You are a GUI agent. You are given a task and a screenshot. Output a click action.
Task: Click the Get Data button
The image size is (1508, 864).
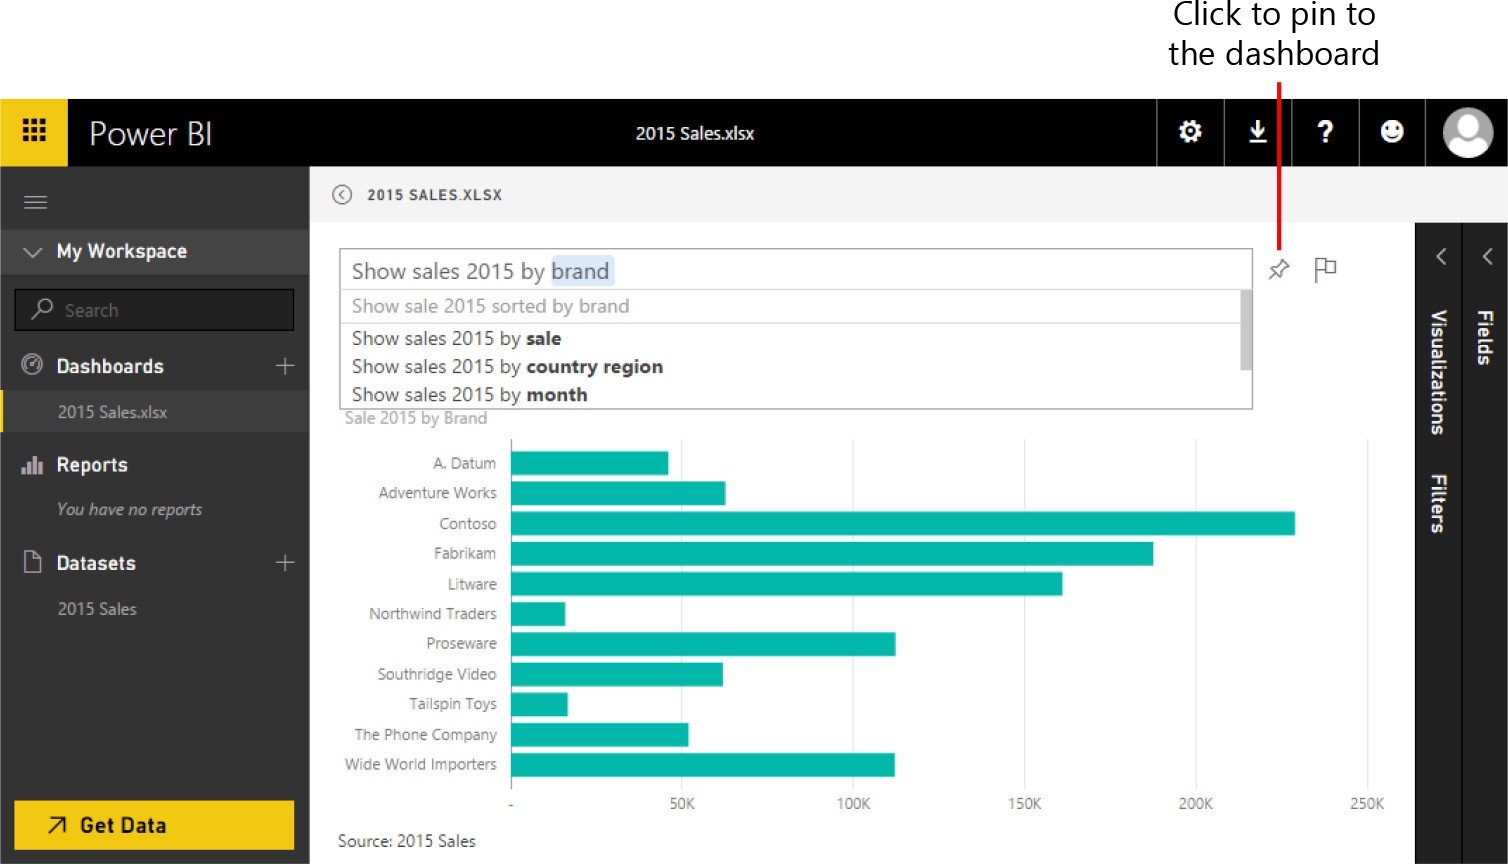(154, 825)
